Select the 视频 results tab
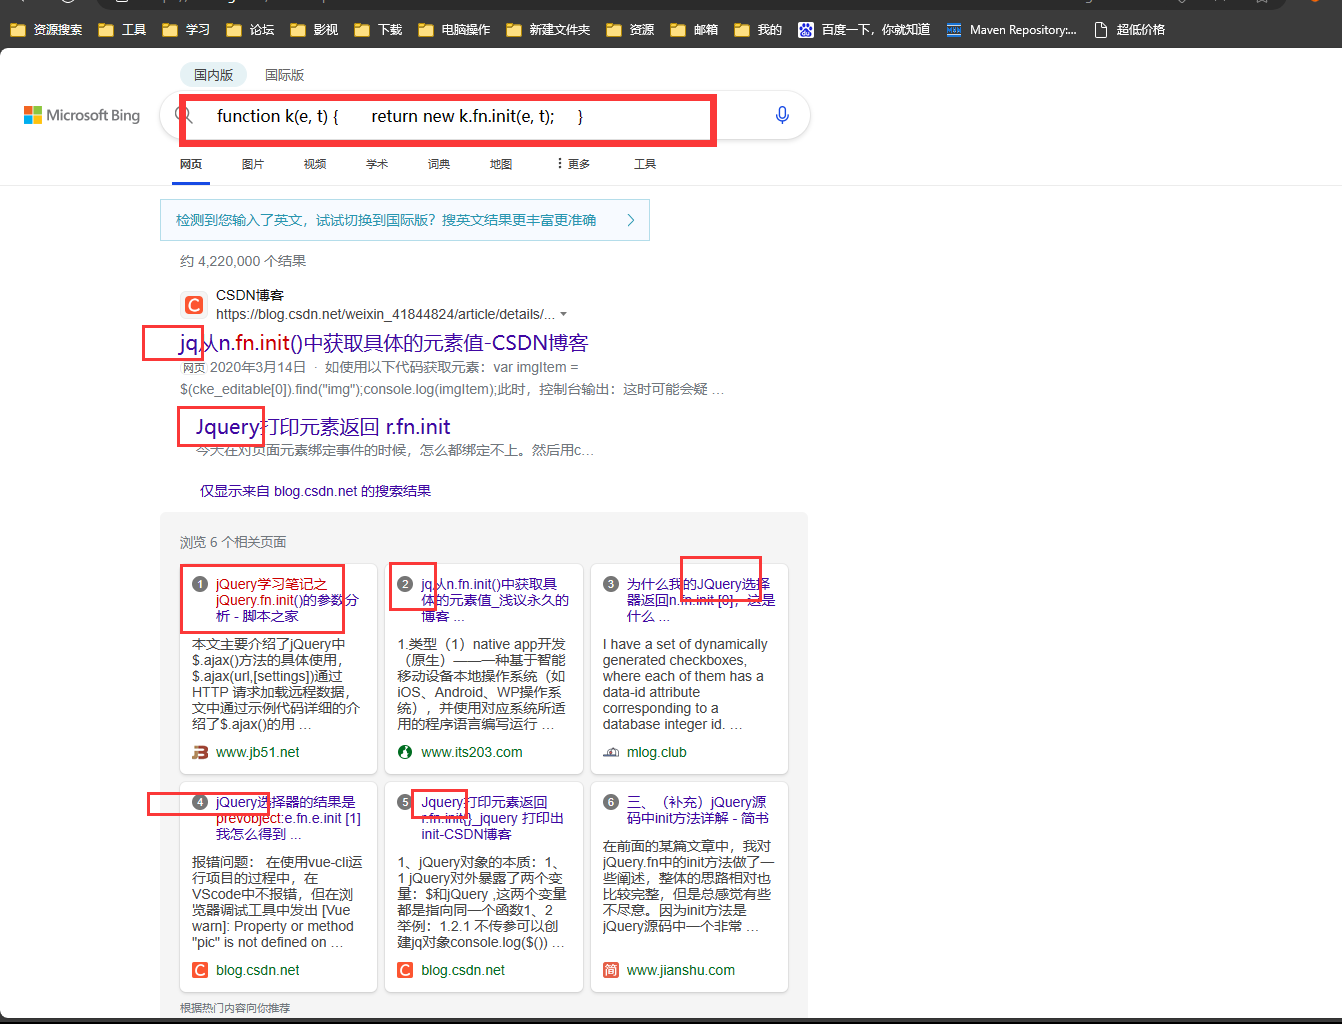This screenshot has width=1342, height=1024. pyautogui.click(x=315, y=164)
